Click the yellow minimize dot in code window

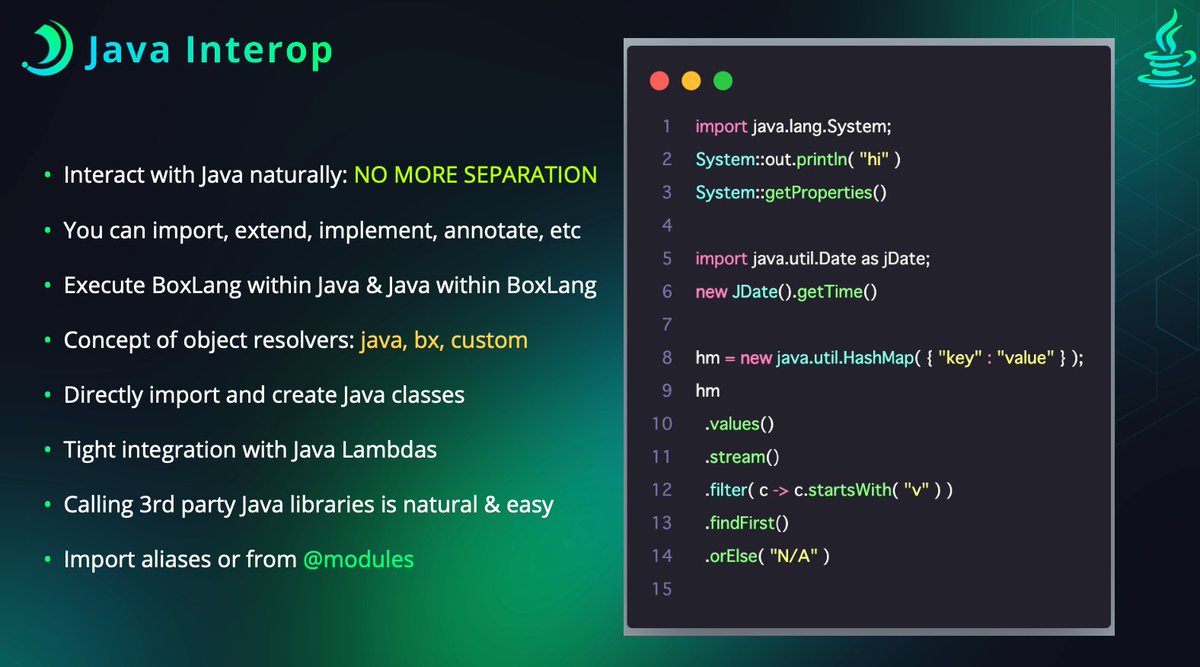click(x=691, y=81)
